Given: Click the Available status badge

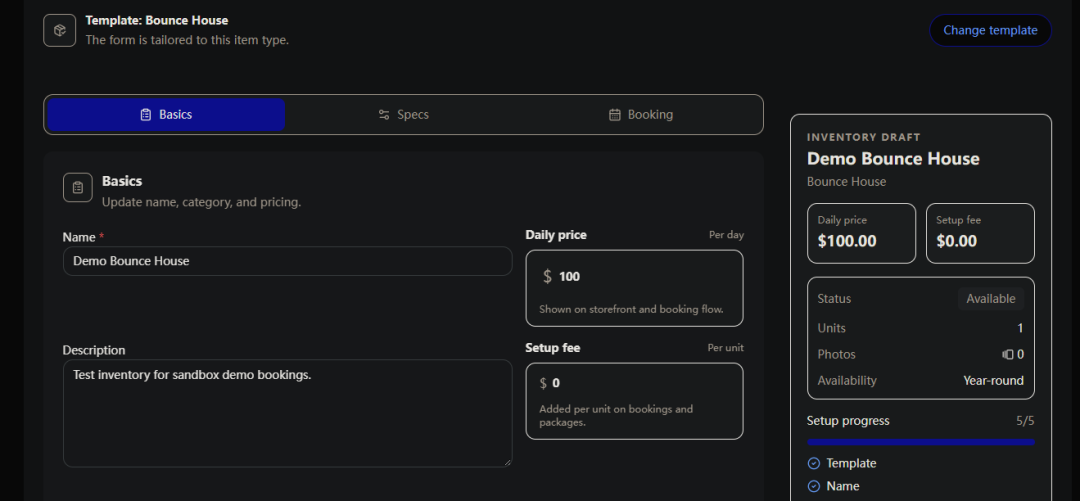Looking at the screenshot, I should point(990,299).
